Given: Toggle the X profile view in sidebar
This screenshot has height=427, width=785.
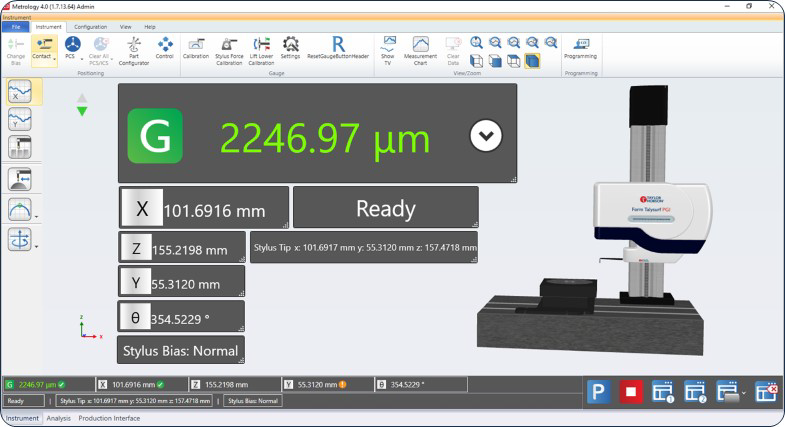Looking at the screenshot, I should pyautogui.click(x=19, y=92).
